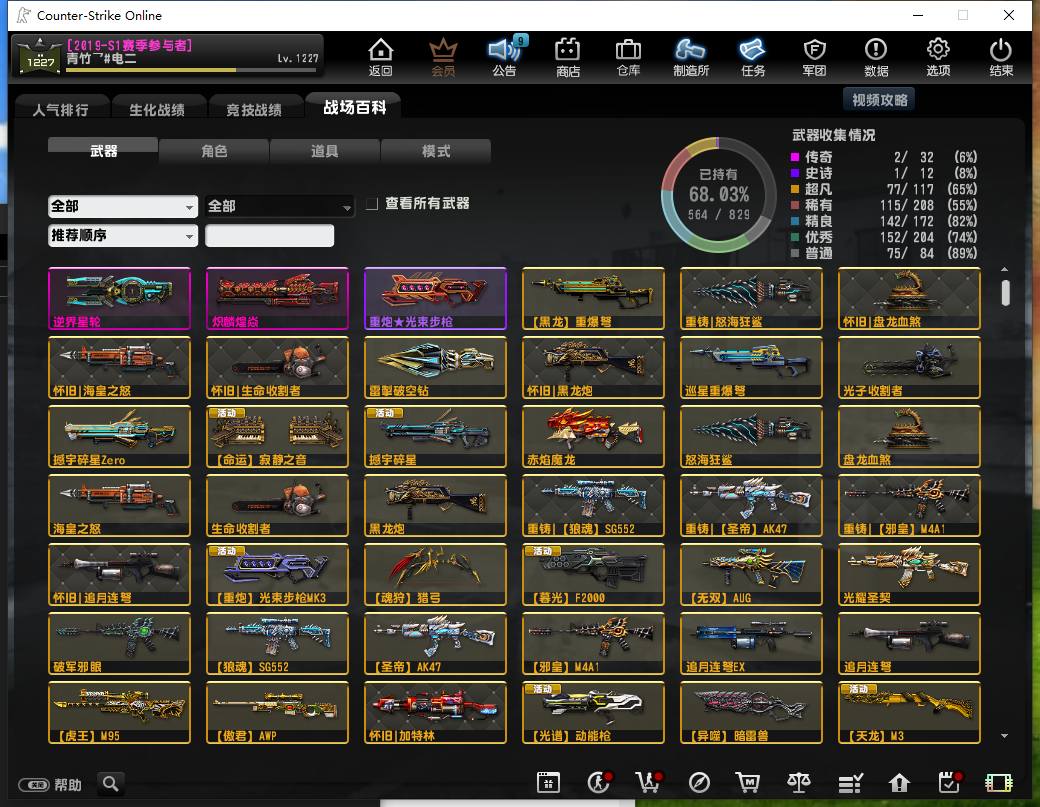This screenshot has height=807, width=1040.
Task: Open the 任务 missions icon
Action: tap(753, 56)
